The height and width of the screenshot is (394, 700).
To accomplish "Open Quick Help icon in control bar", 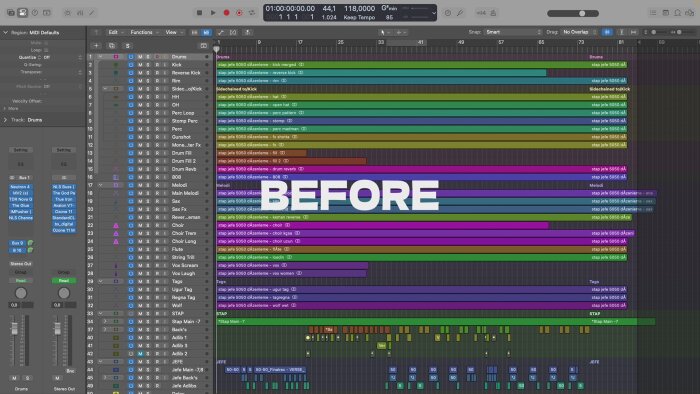I will pos(35,13).
